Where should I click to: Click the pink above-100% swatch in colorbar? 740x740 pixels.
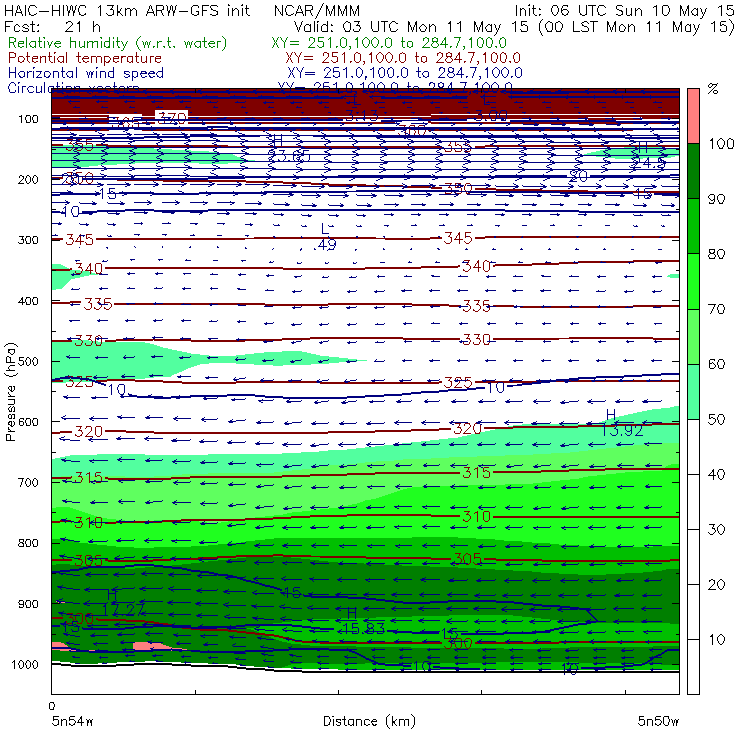(x=693, y=116)
